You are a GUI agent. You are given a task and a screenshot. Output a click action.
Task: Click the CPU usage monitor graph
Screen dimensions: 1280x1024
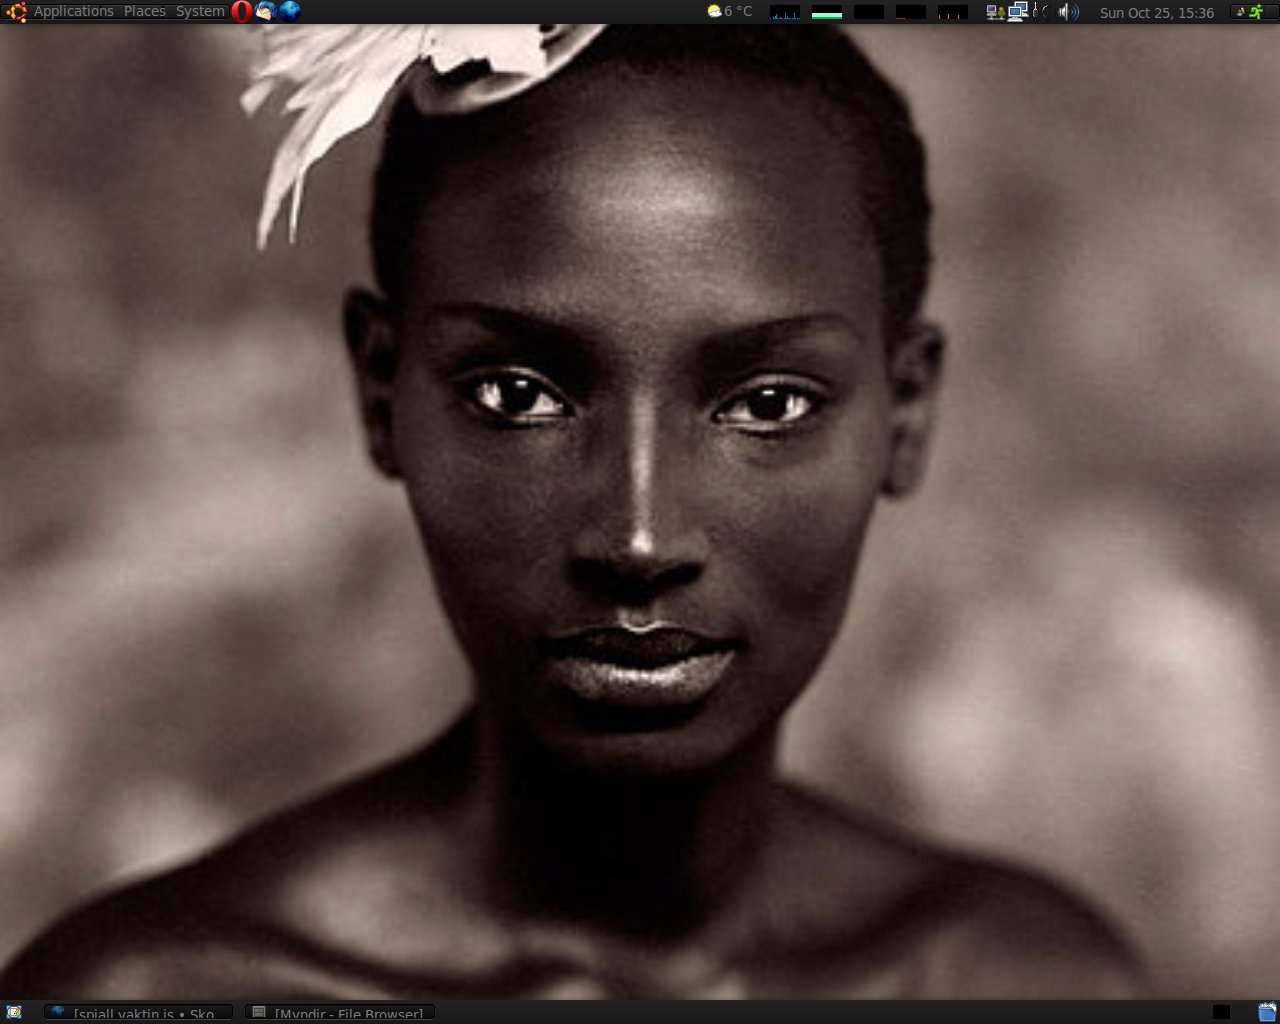coord(785,13)
